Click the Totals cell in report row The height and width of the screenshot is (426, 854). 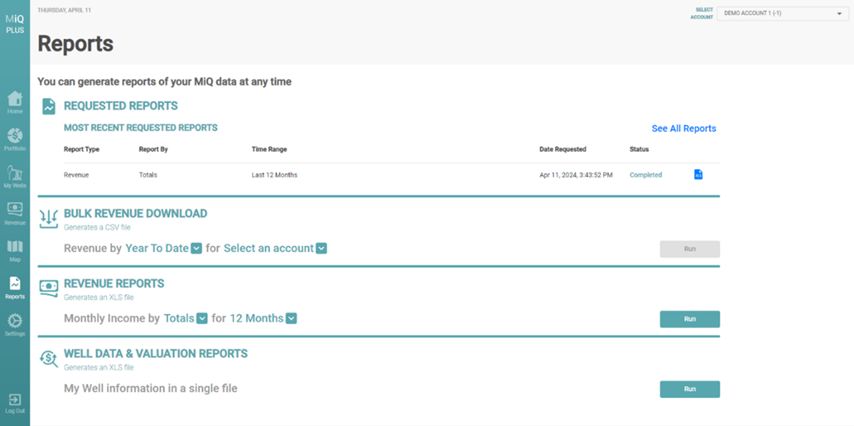click(148, 175)
